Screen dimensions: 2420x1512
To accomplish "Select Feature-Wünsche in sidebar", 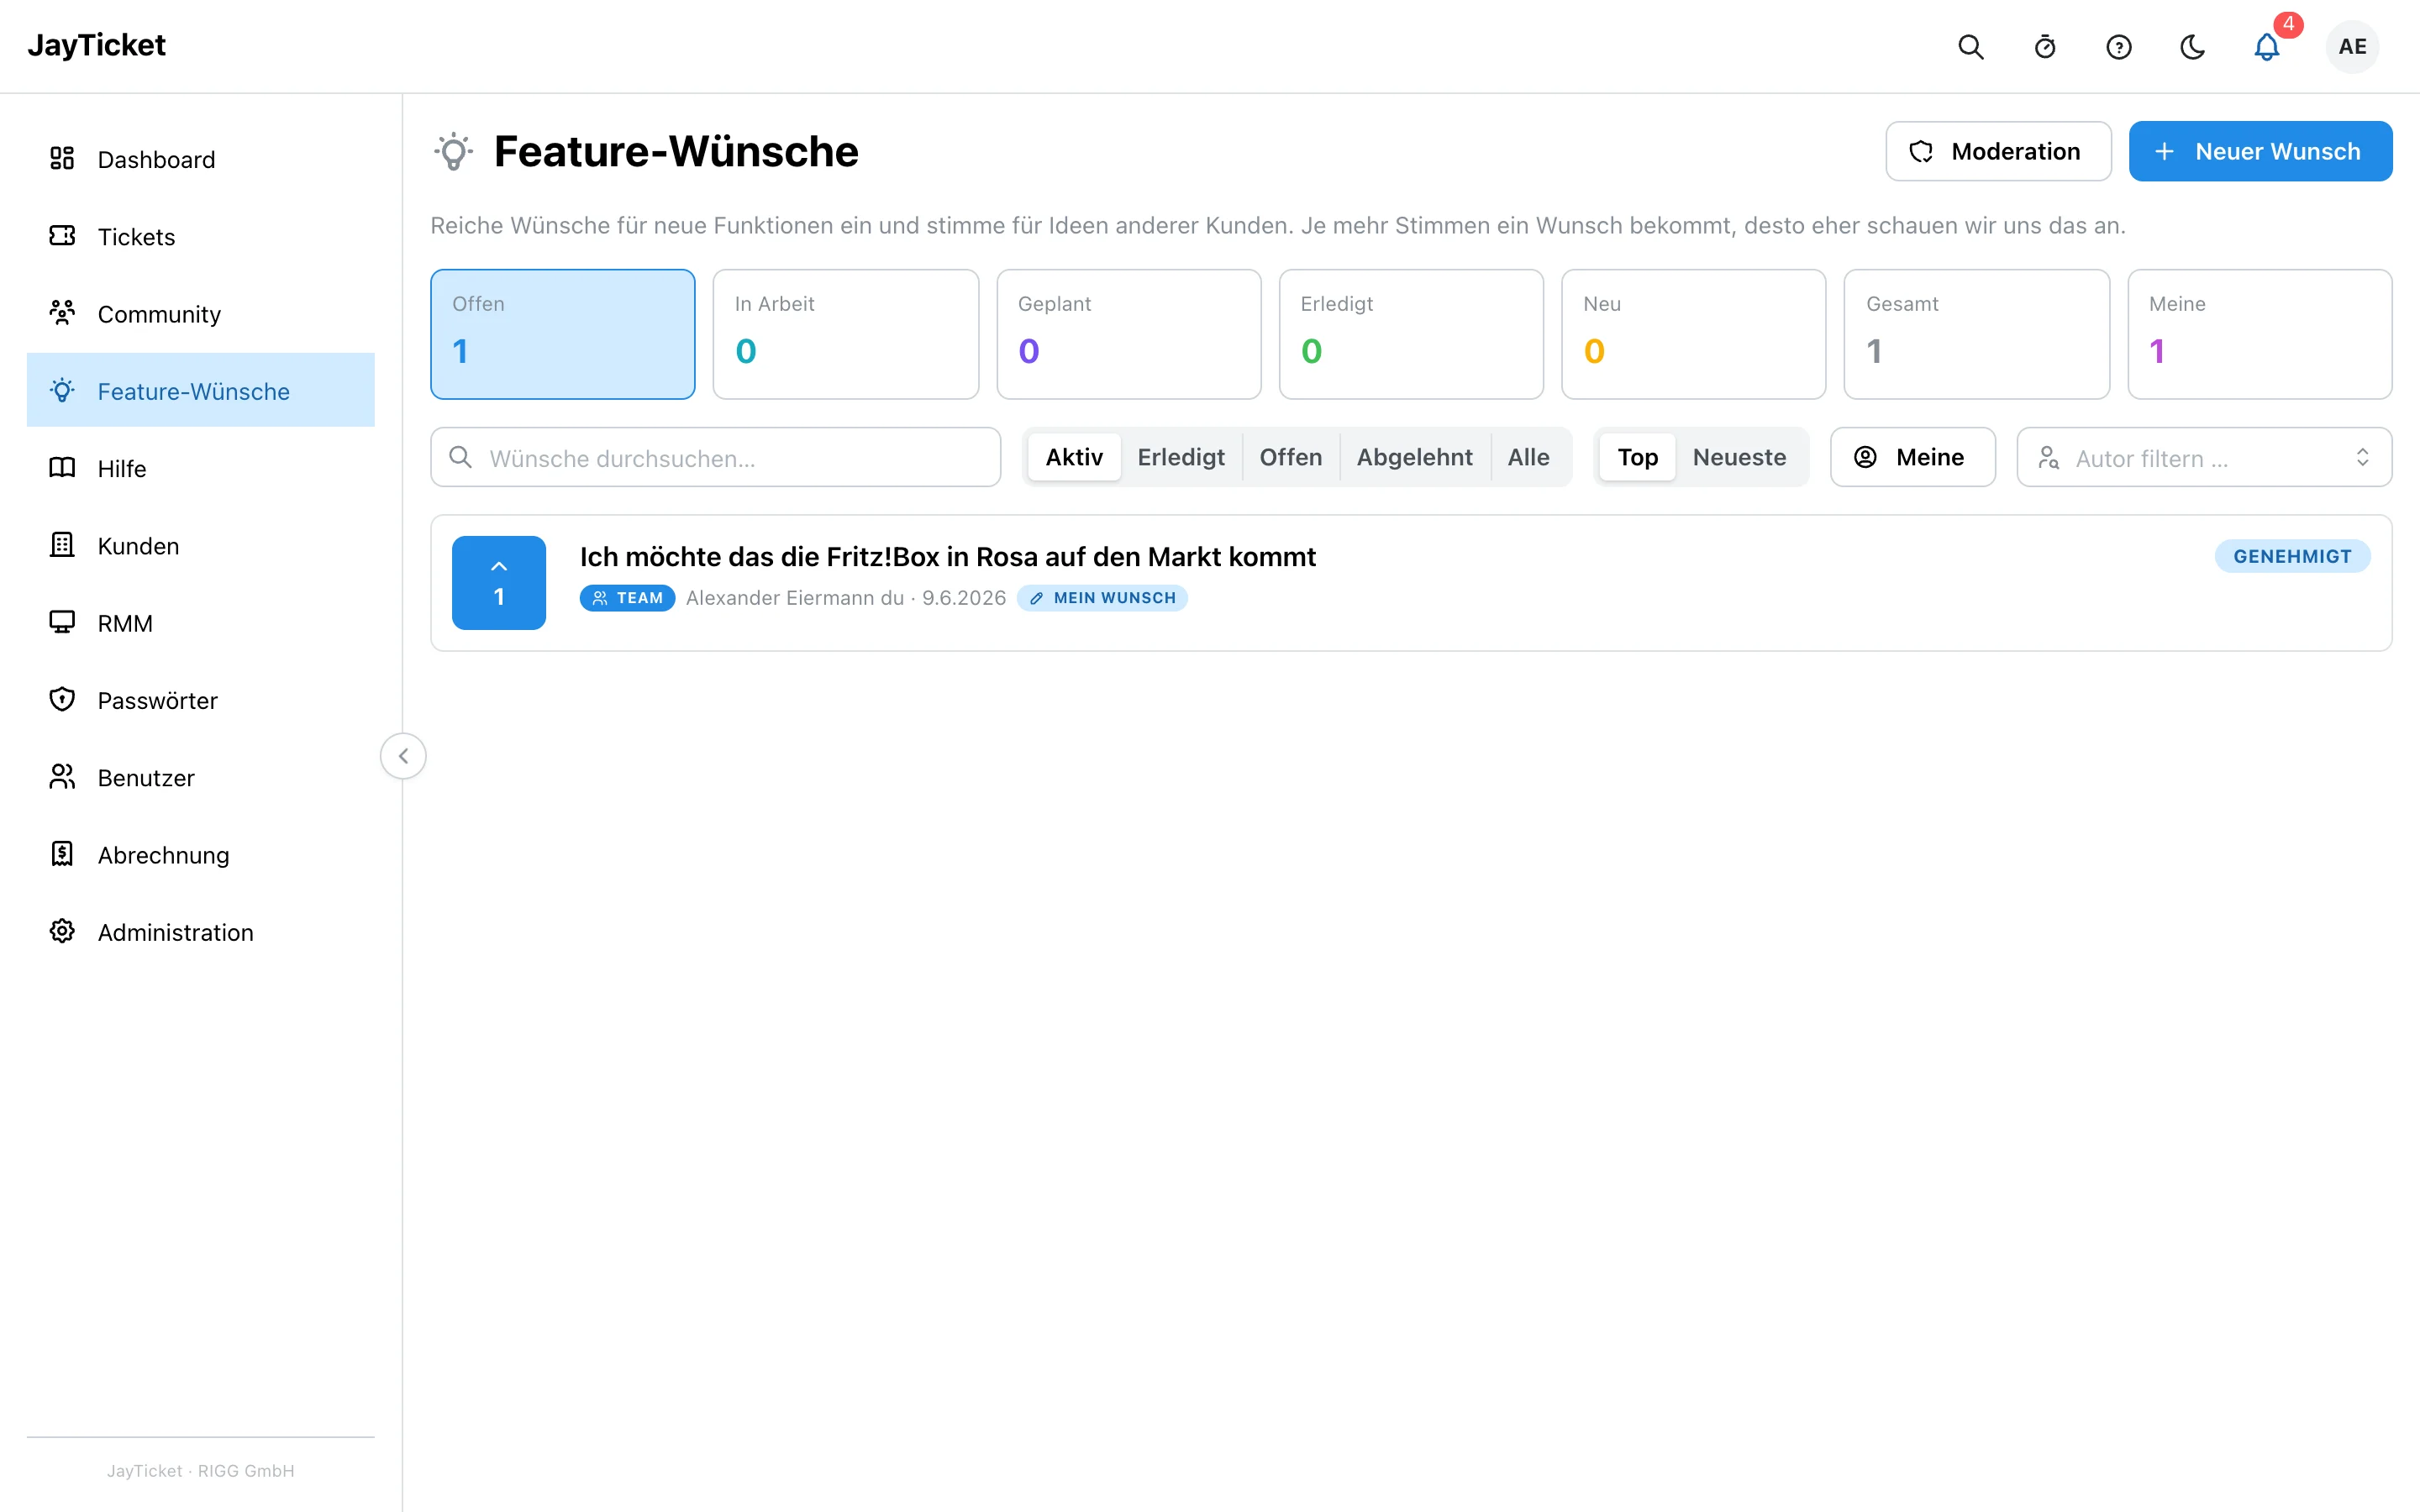I will pos(201,390).
